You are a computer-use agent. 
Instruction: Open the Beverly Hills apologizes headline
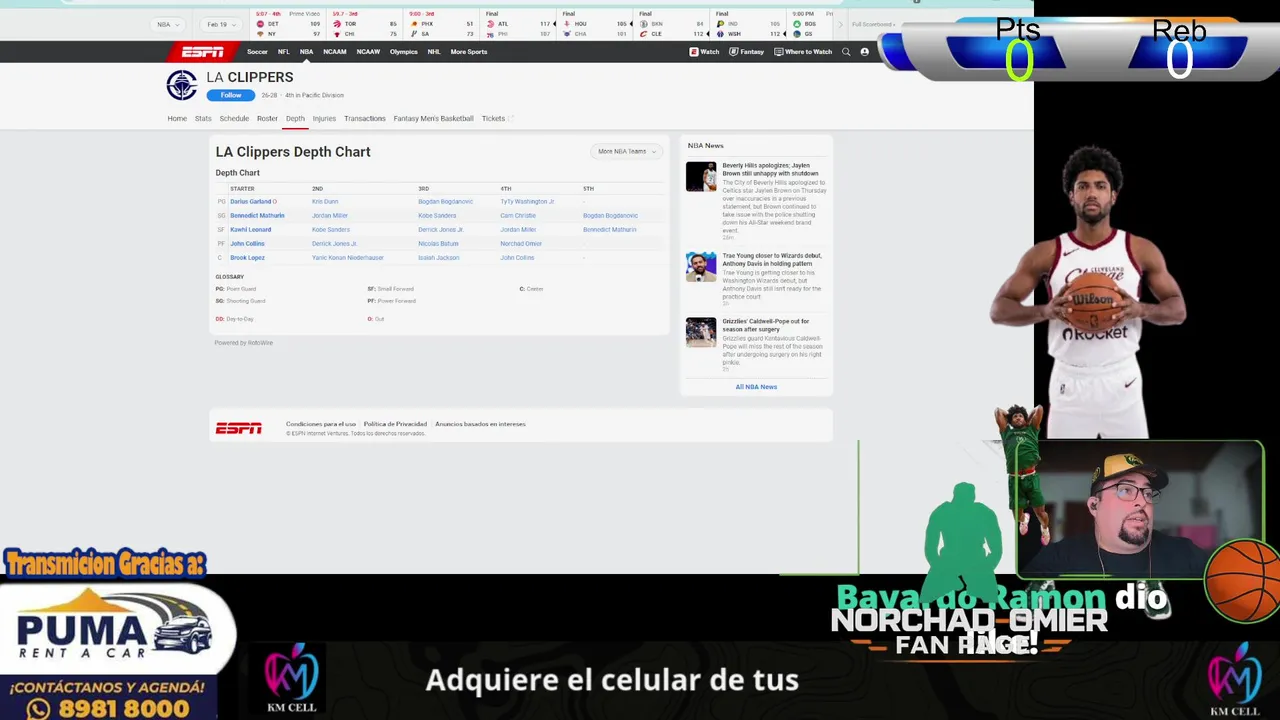click(x=770, y=169)
